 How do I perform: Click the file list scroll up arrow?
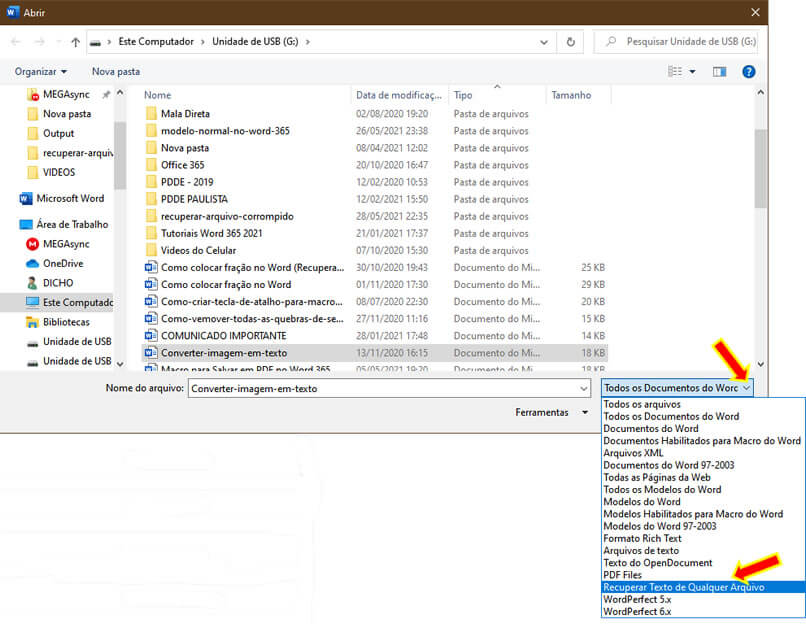[760, 93]
